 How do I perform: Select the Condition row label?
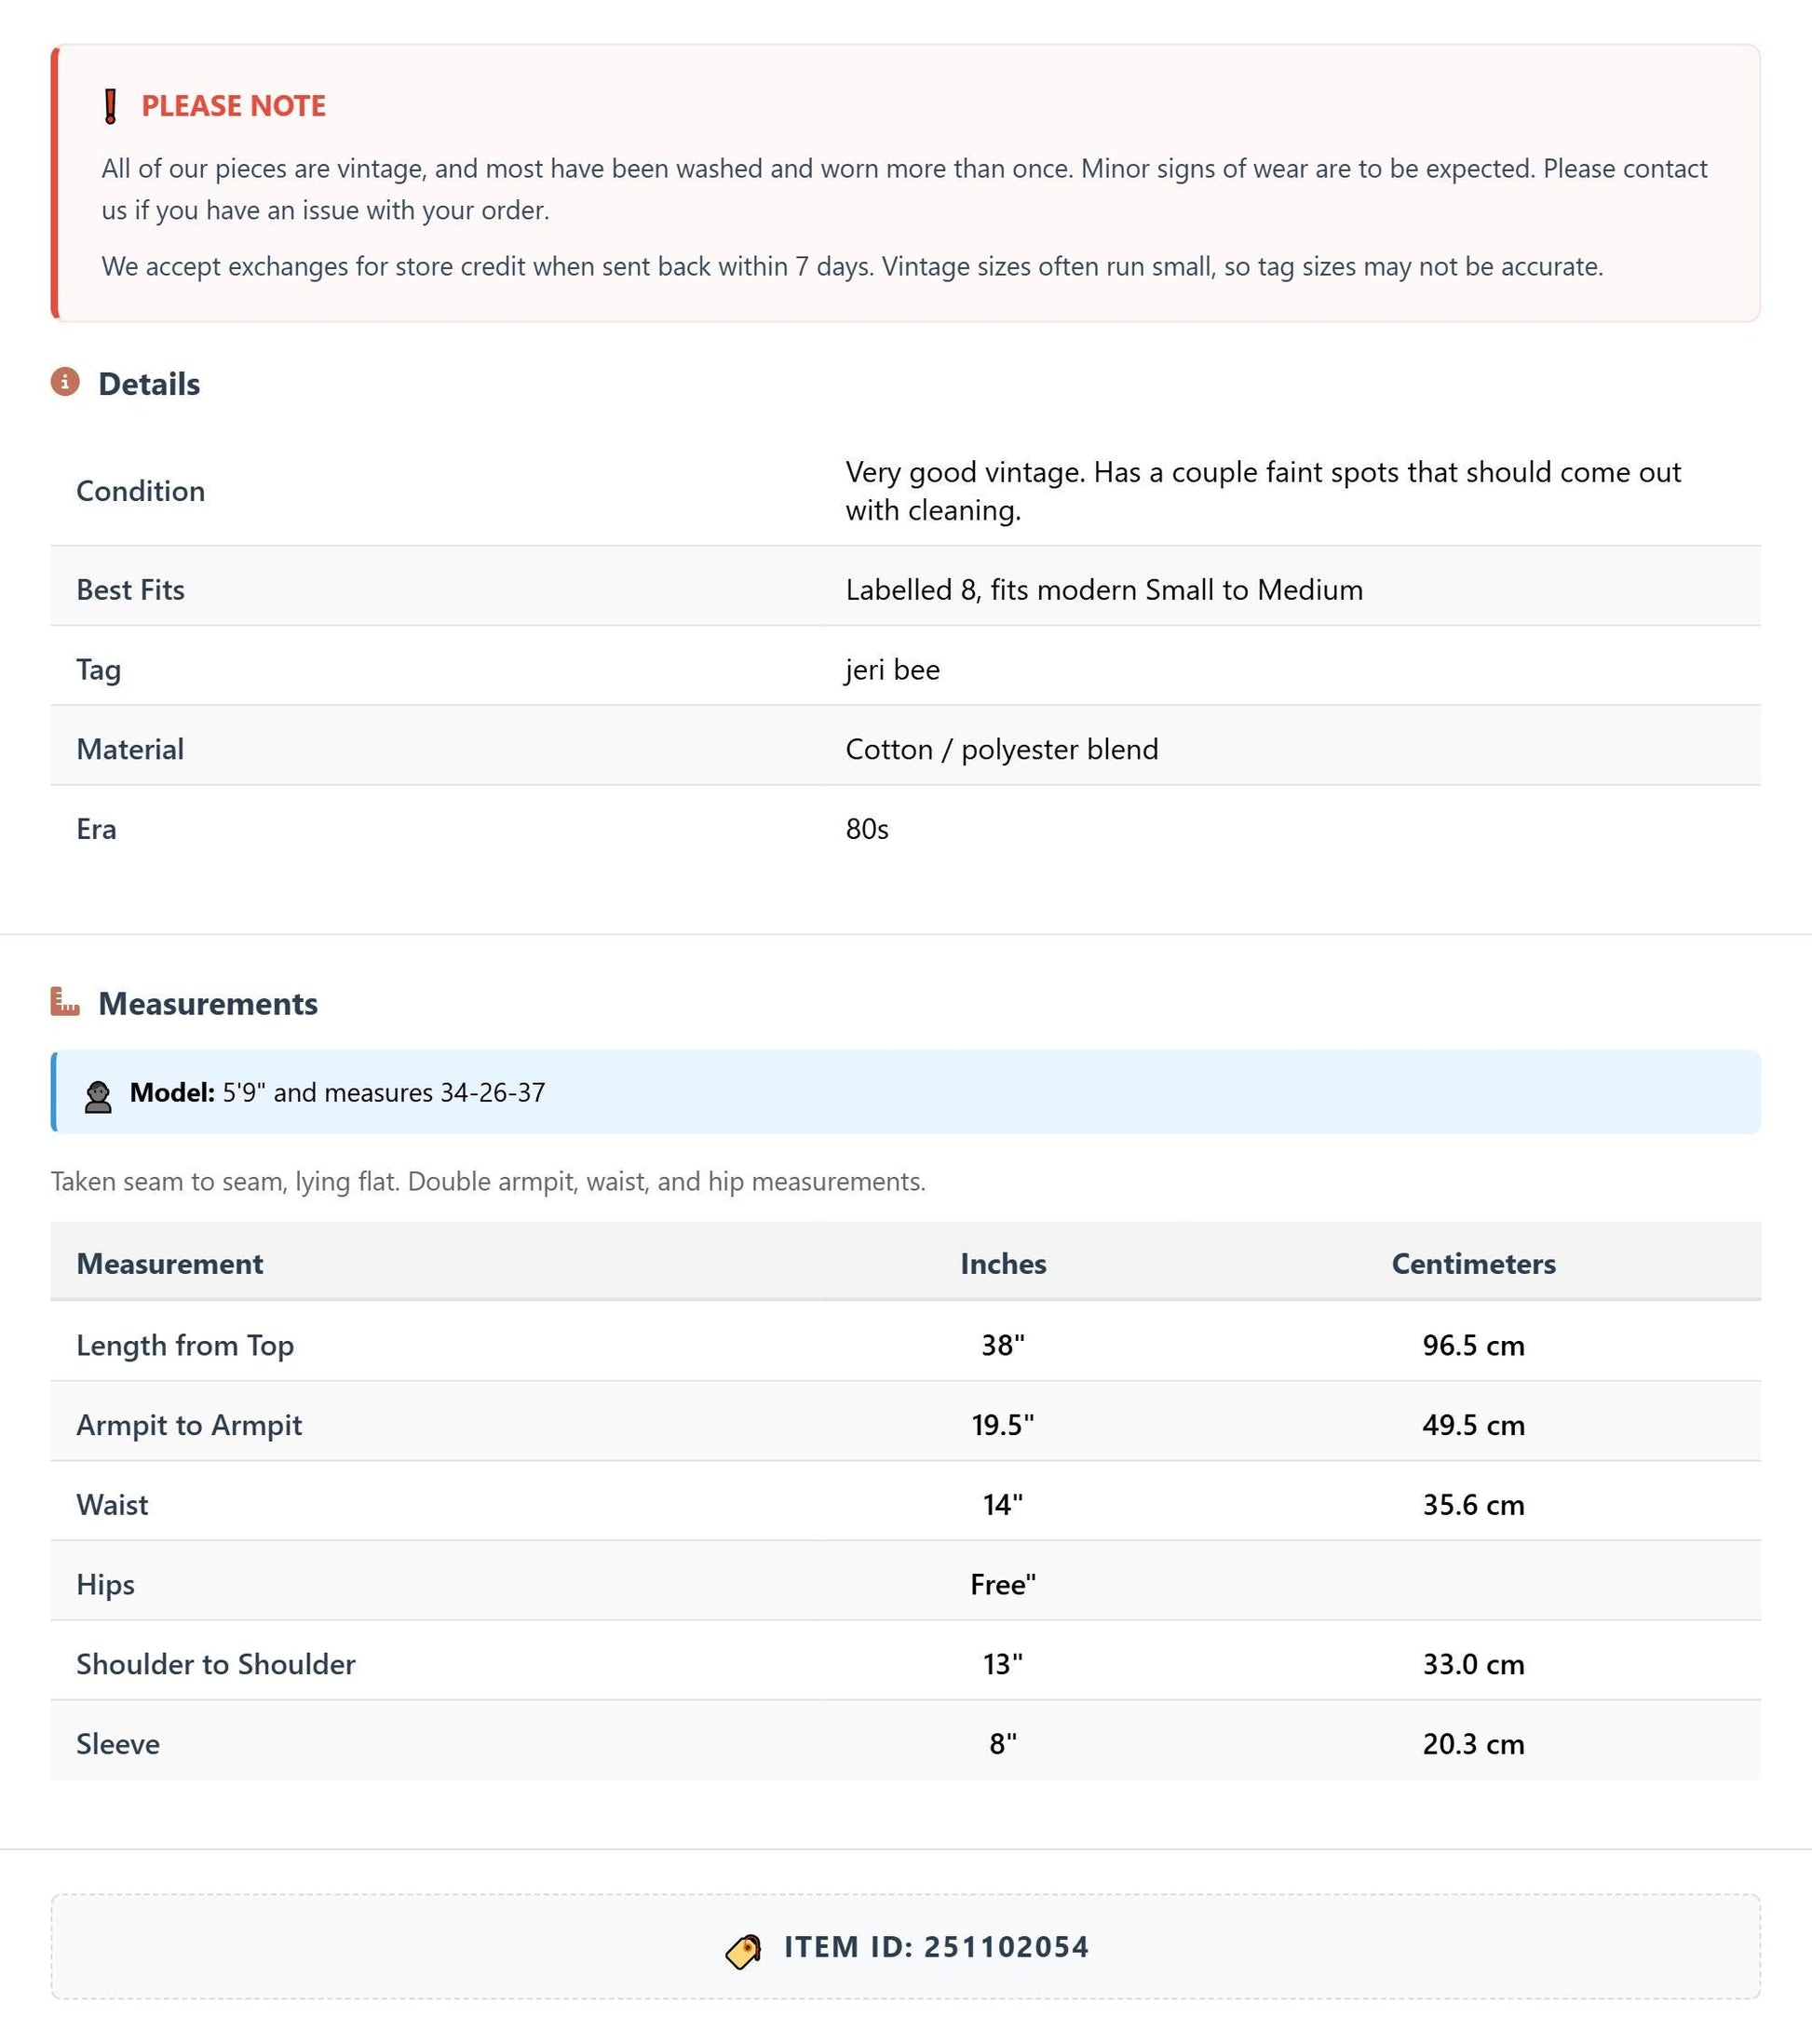point(141,491)
